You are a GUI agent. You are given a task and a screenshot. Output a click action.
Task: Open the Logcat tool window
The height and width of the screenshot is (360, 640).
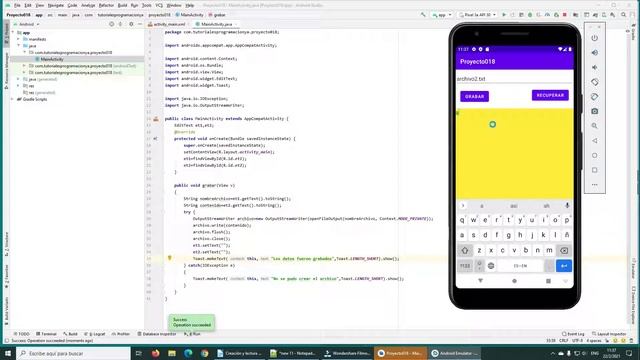point(95,334)
